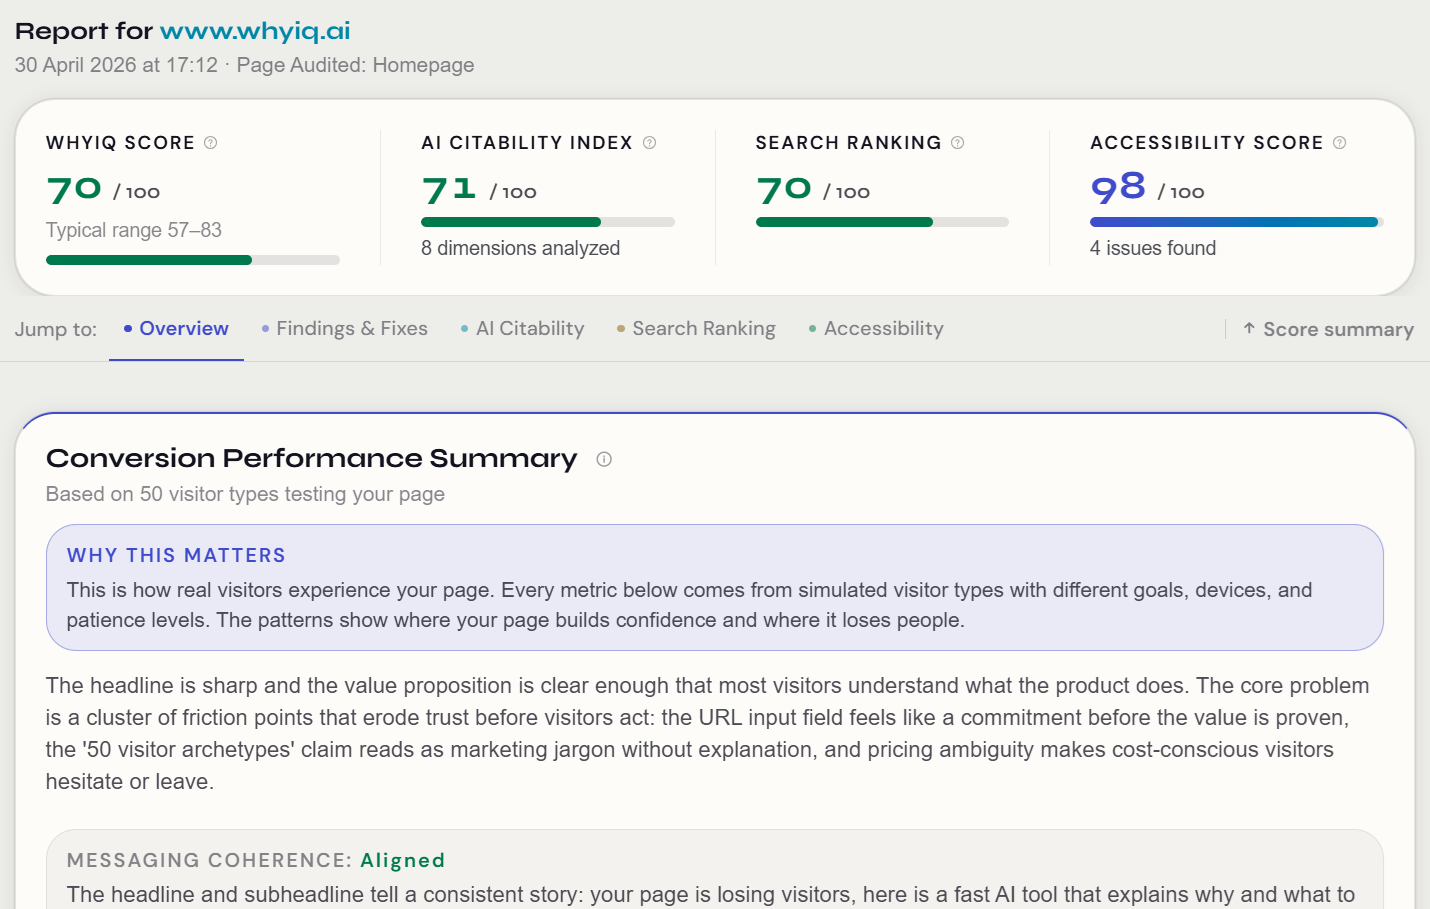Open the www.whyiq.ai report link

(255, 31)
